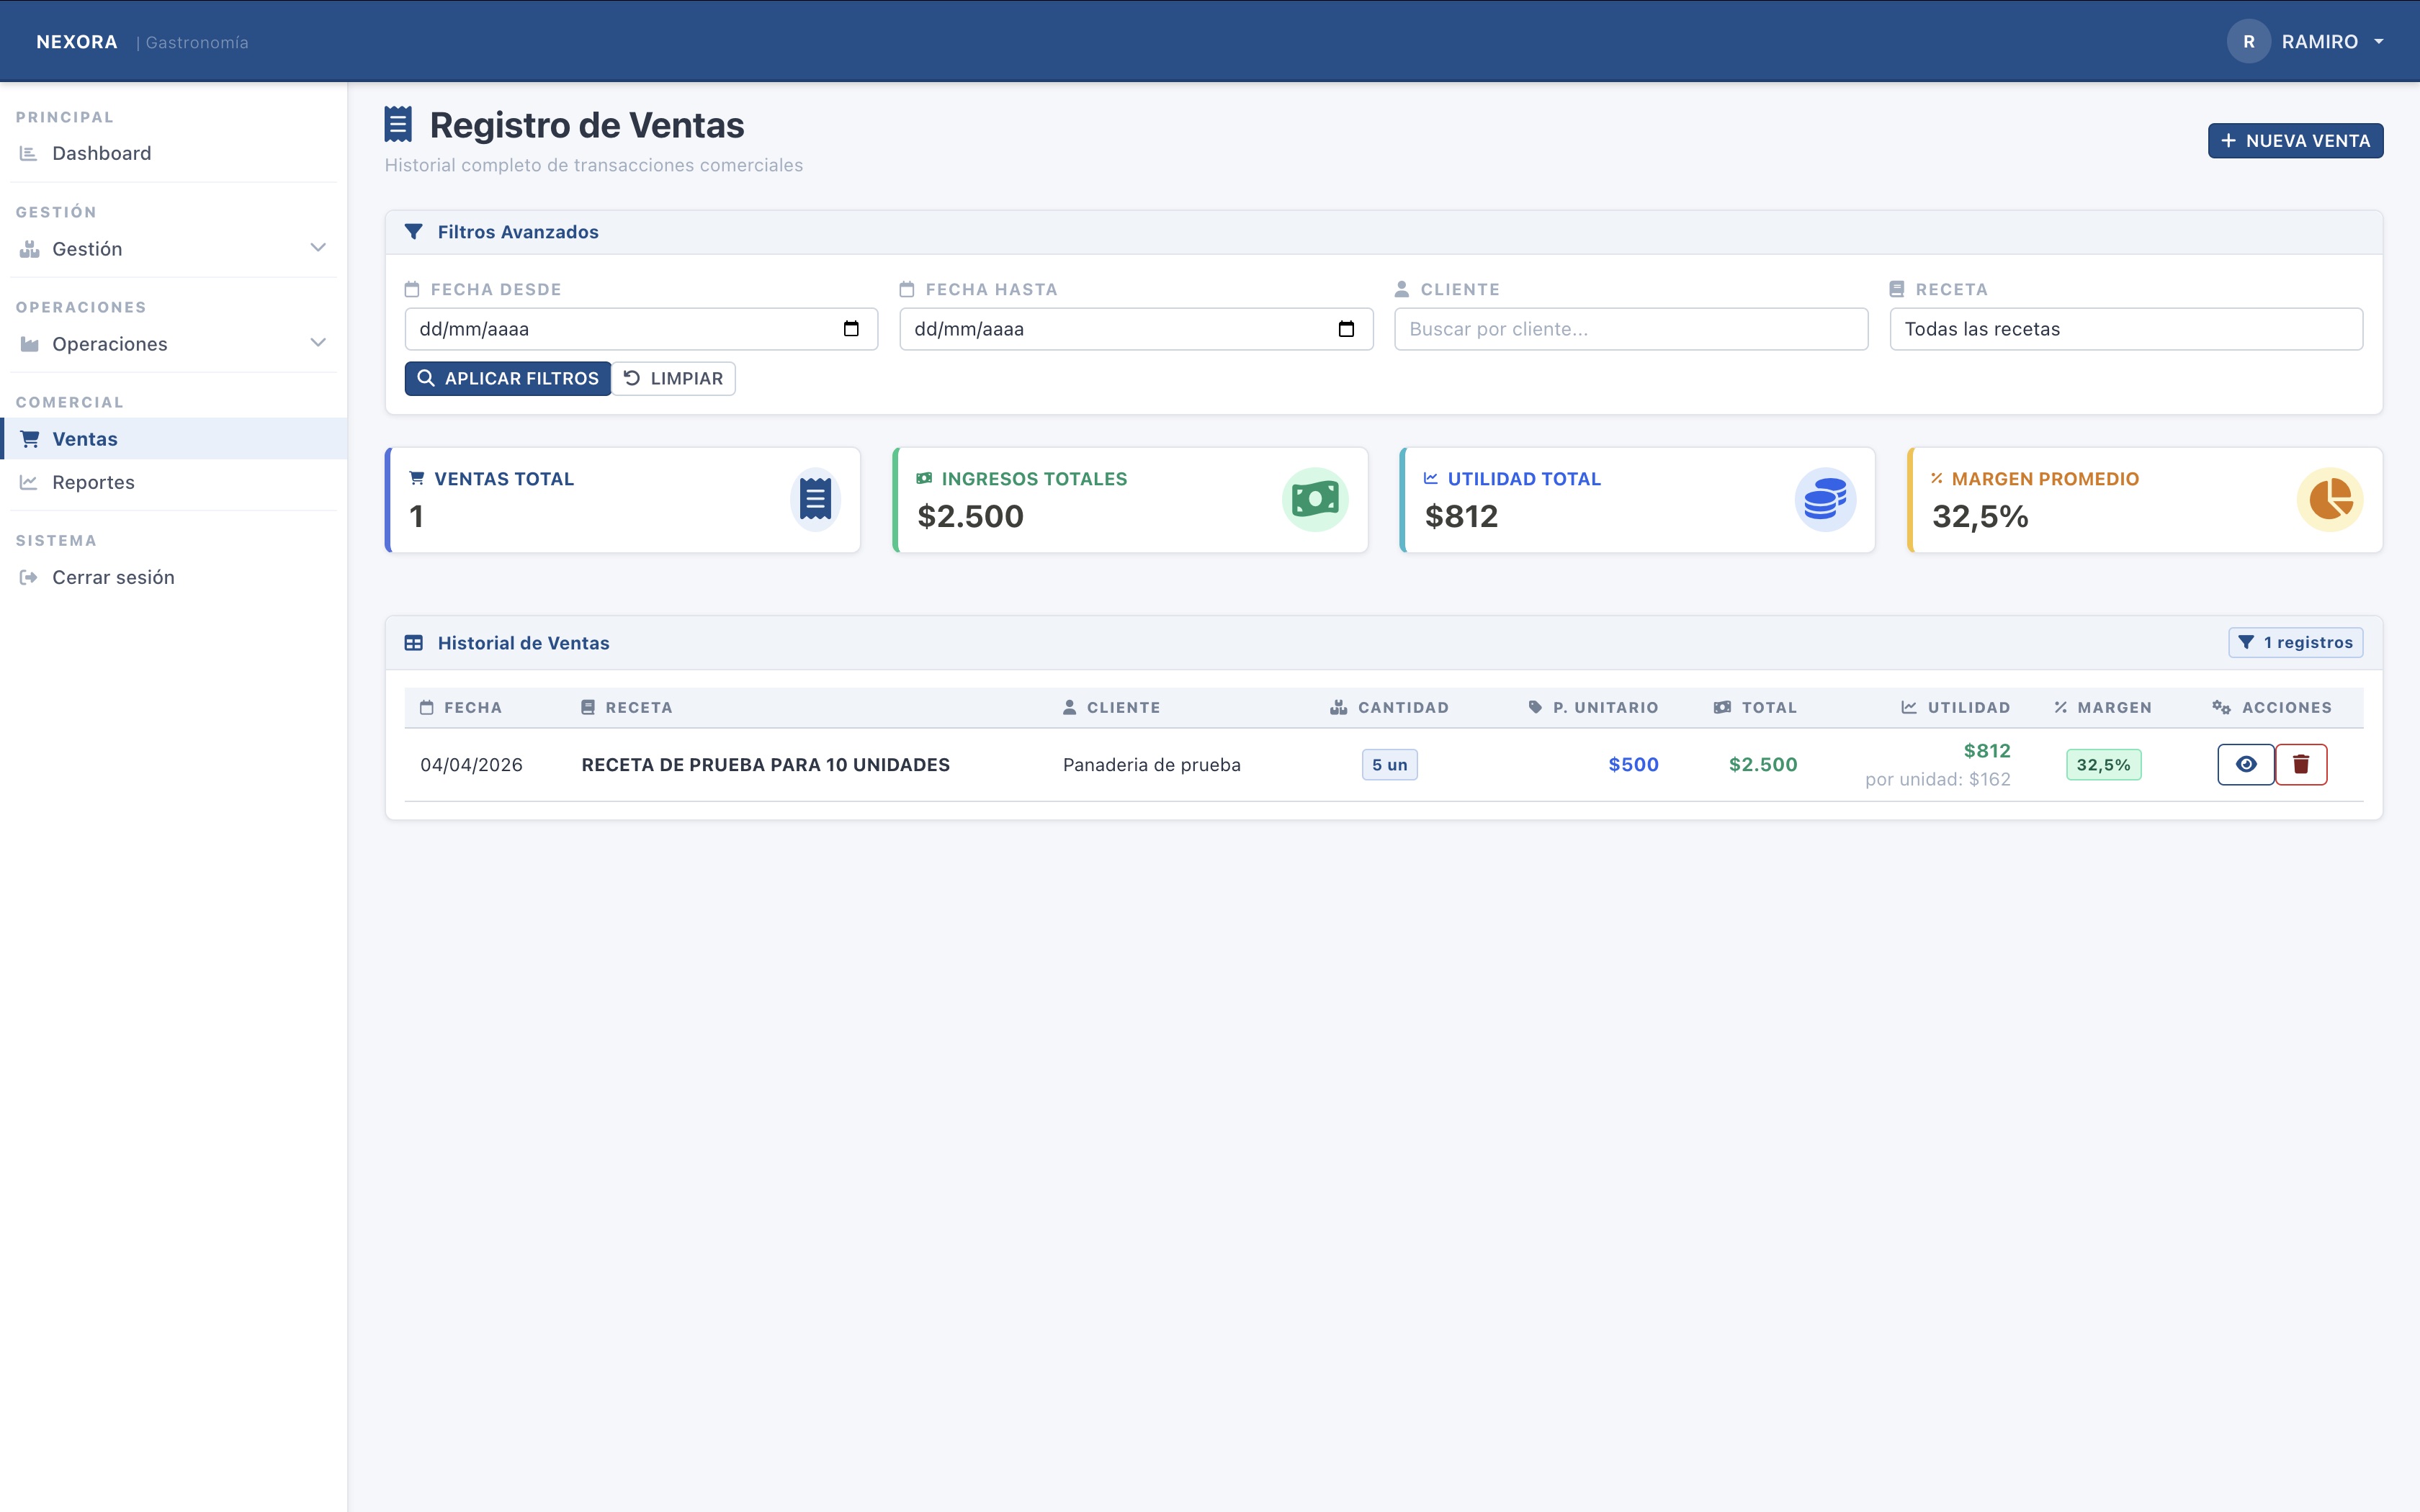
Task: Focus the Buscar por cliente field
Action: 1631,329
